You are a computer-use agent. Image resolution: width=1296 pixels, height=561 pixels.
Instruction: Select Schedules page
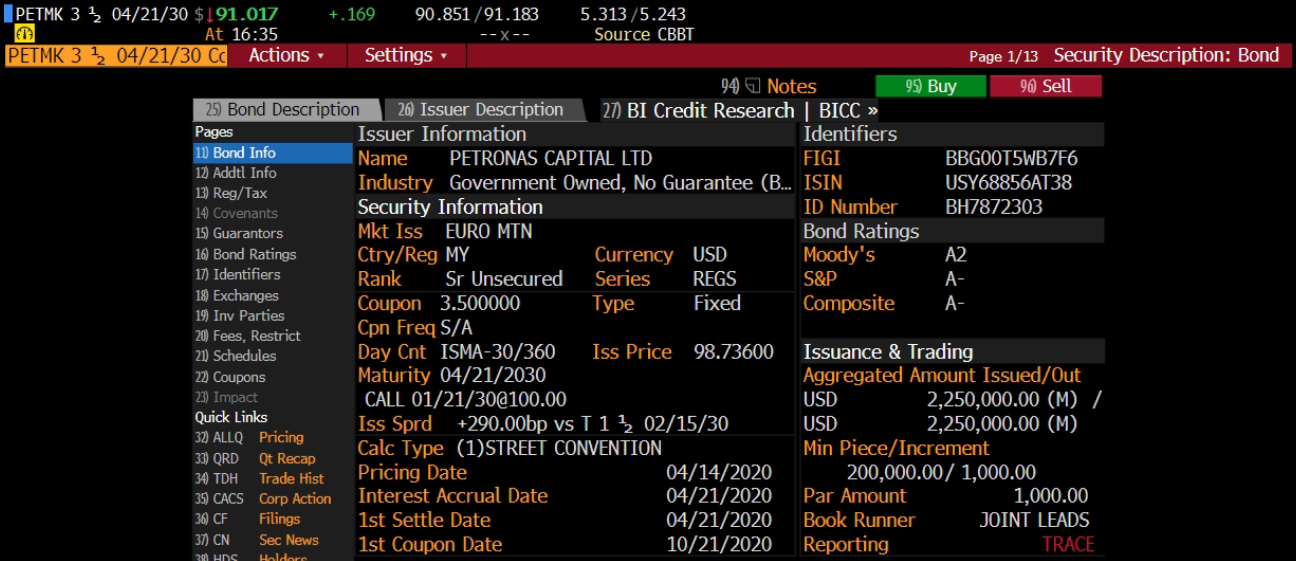tap(235, 356)
